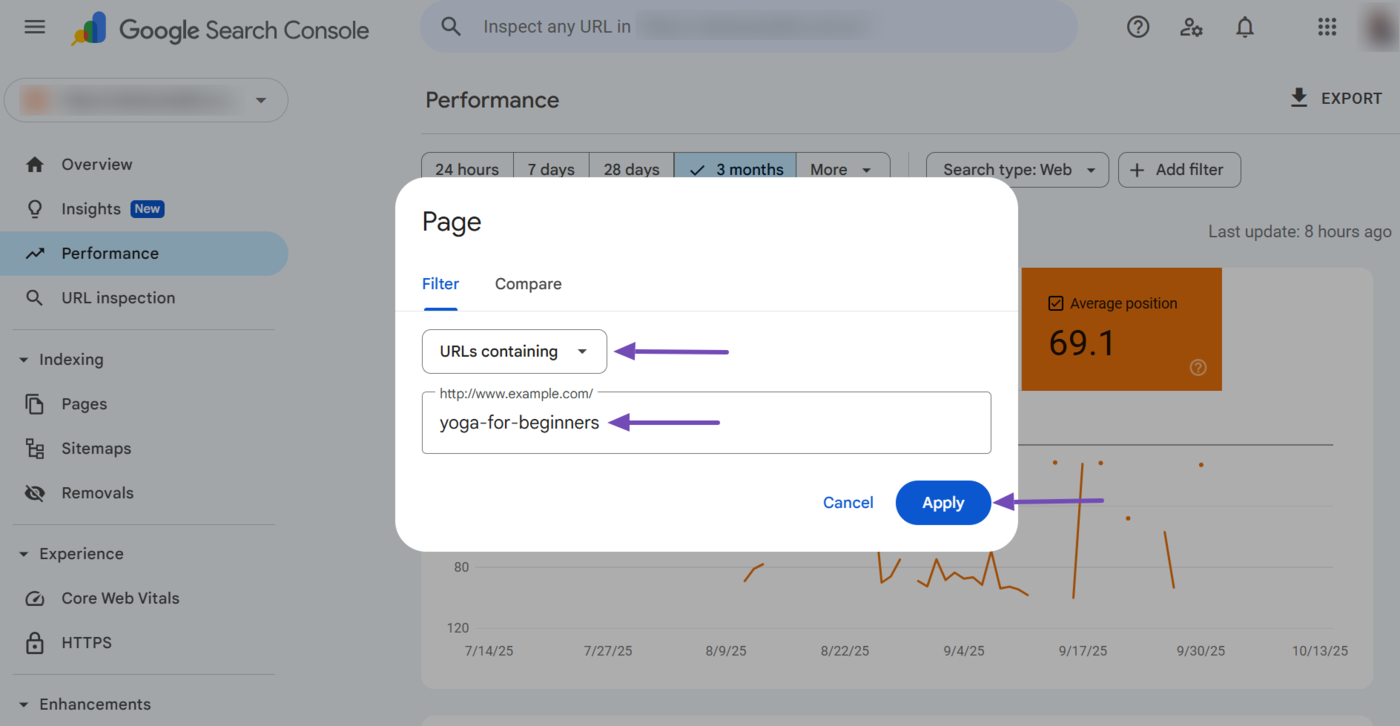
Task: Click the Export download icon
Action: (x=1299, y=98)
